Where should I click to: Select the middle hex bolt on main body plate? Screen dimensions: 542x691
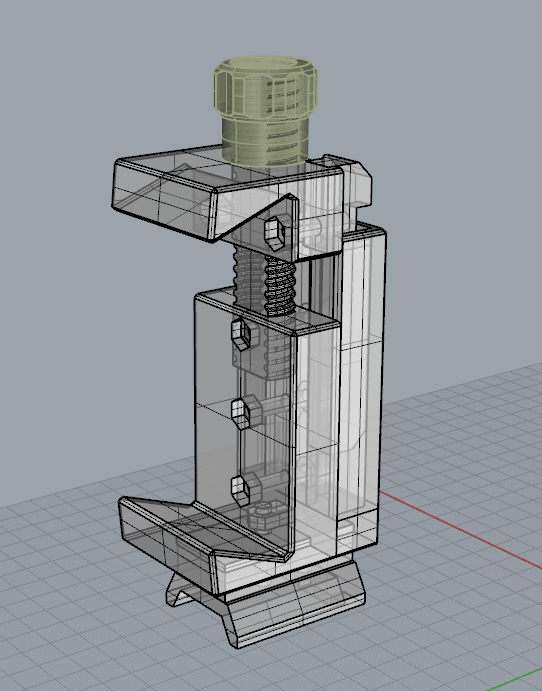(x=241, y=412)
